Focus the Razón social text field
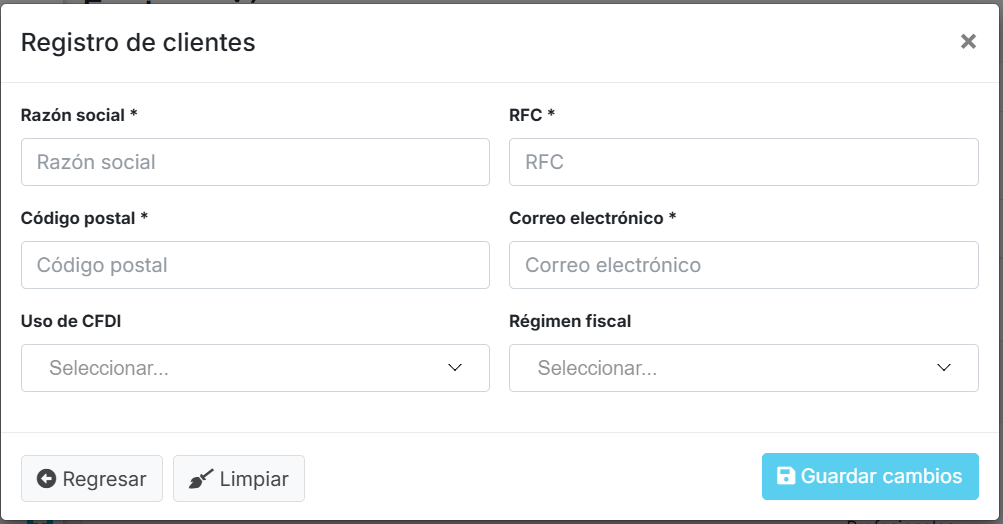The width and height of the screenshot is (1003, 524). click(255, 162)
